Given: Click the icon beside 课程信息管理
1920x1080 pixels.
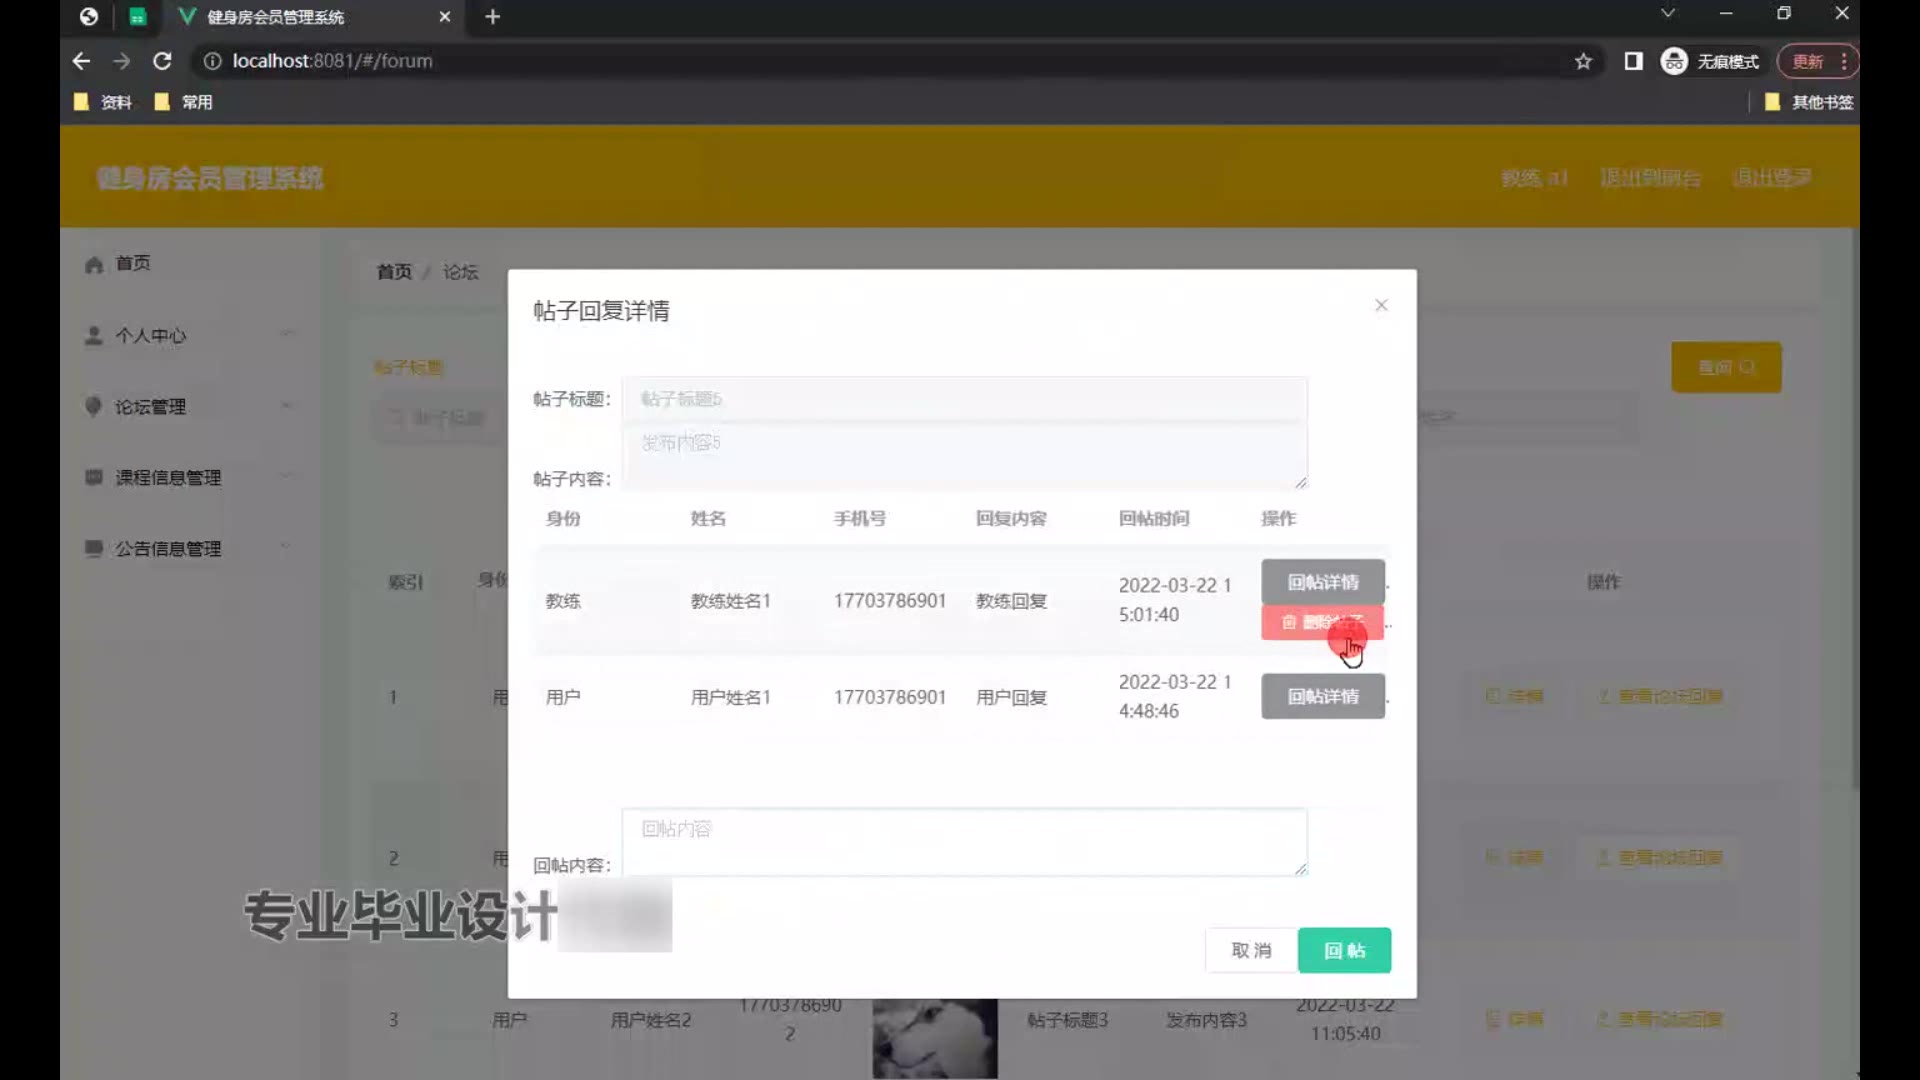Looking at the screenshot, I should 94,477.
